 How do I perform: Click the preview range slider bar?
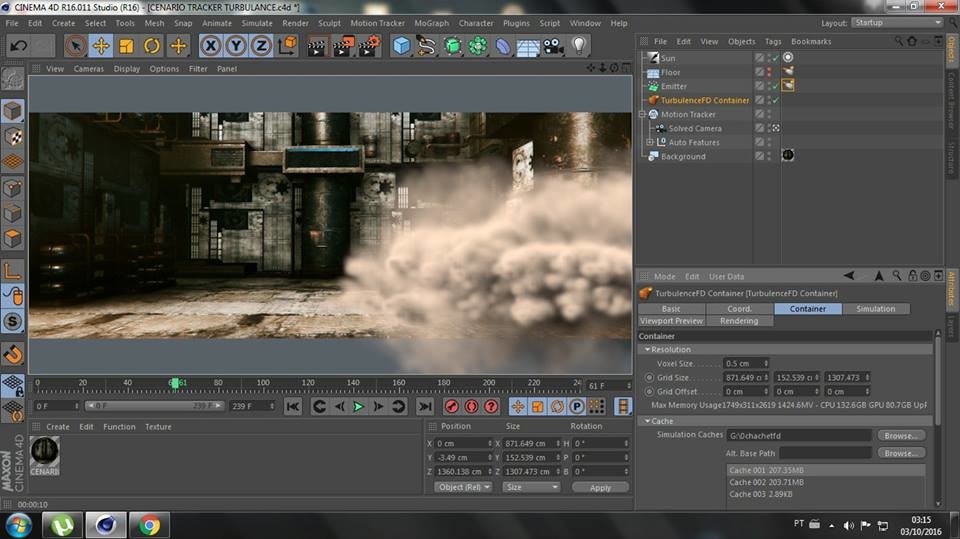coord(154,406)
